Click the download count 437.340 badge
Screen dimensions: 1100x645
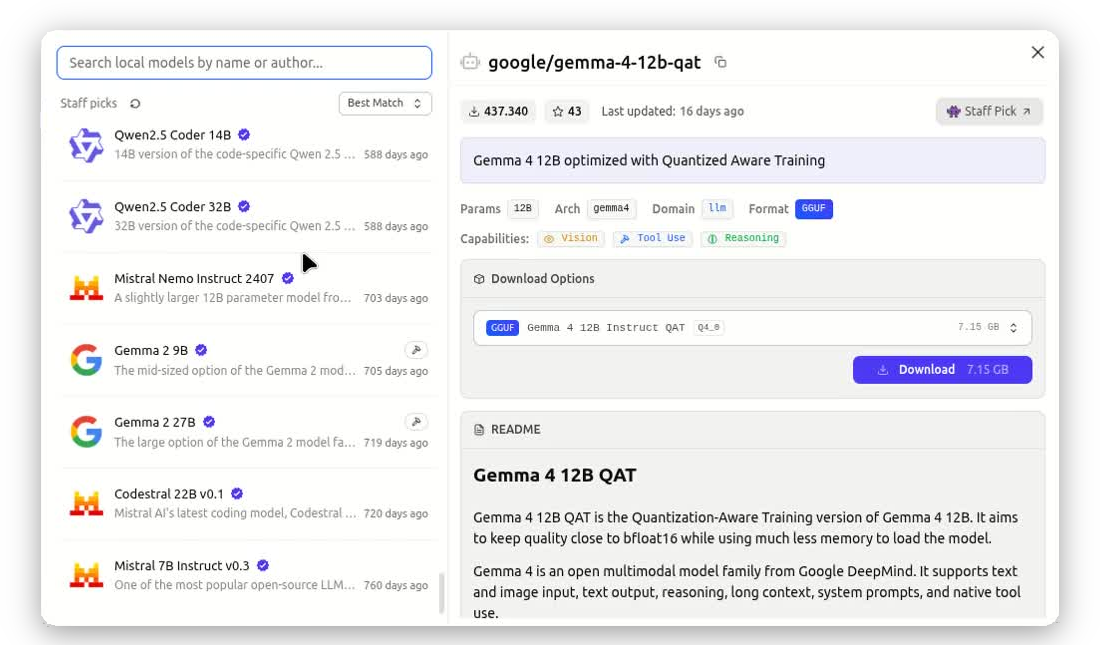click(x=498, y=111)
